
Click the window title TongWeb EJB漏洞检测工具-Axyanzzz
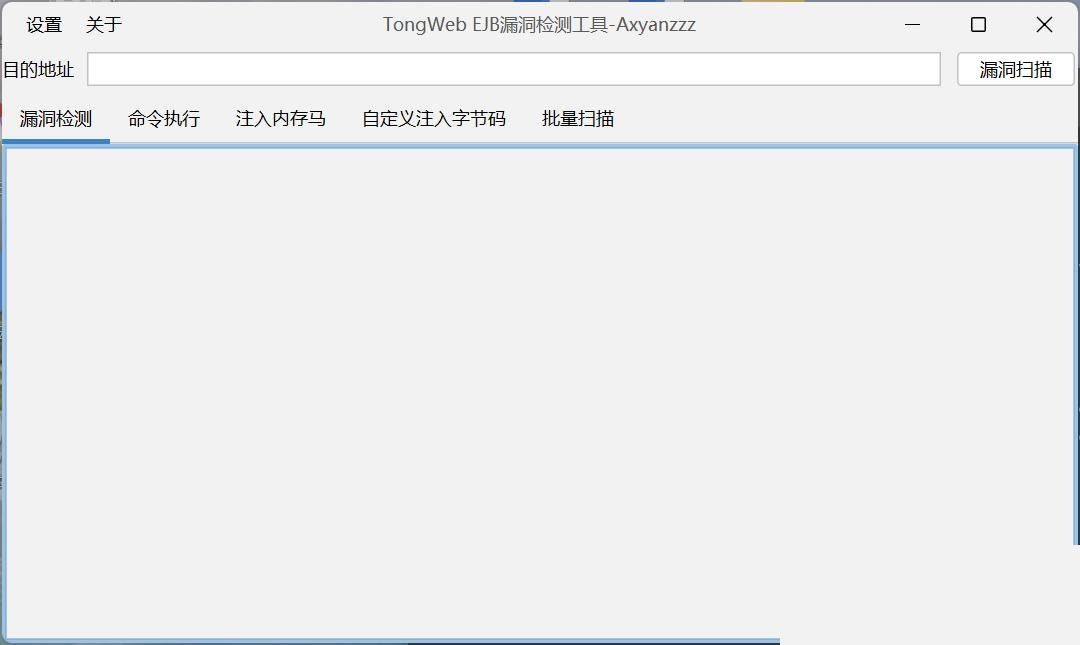pyautogui.click(x=539, y=25)
